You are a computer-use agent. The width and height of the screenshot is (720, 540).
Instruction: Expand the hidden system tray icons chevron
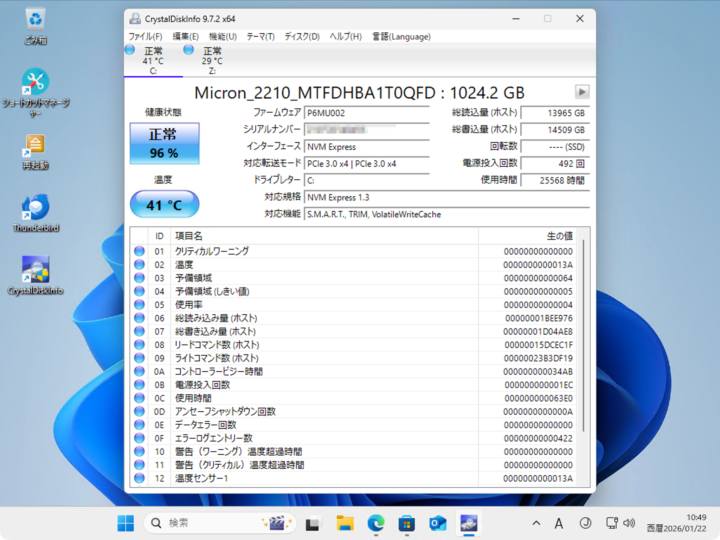click(537, 523)
